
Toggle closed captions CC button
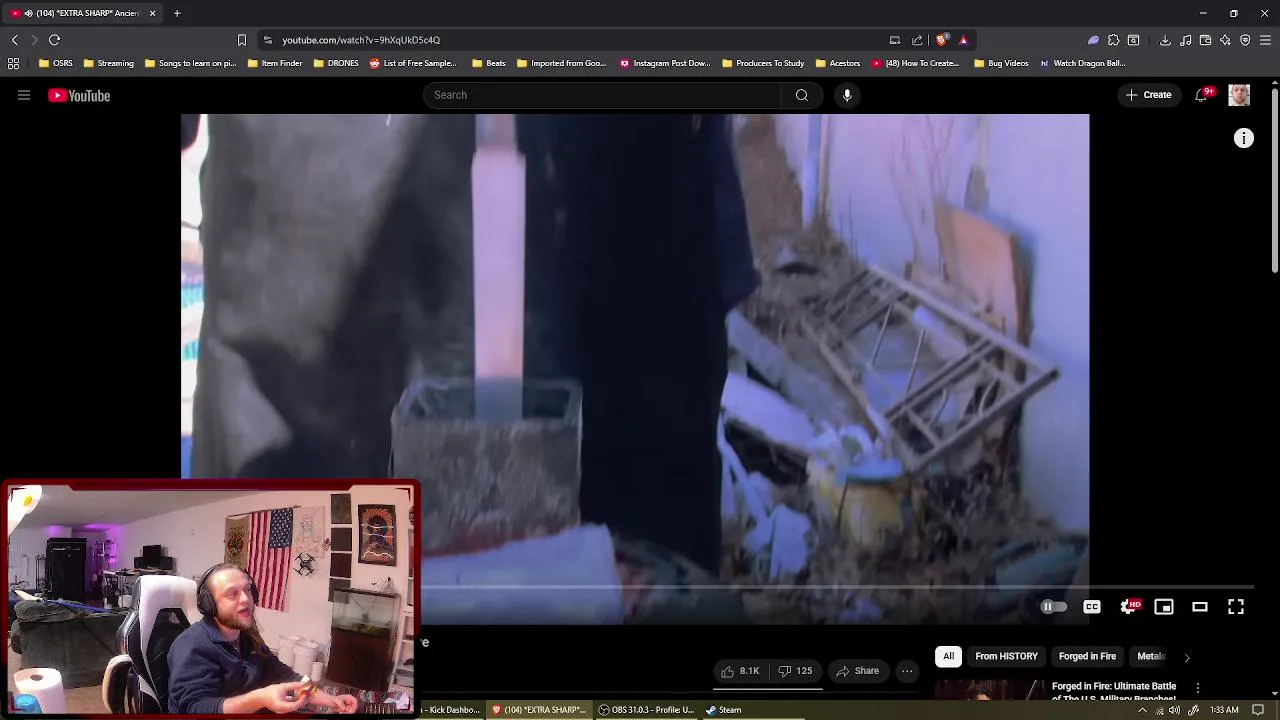pos(1092,607)
